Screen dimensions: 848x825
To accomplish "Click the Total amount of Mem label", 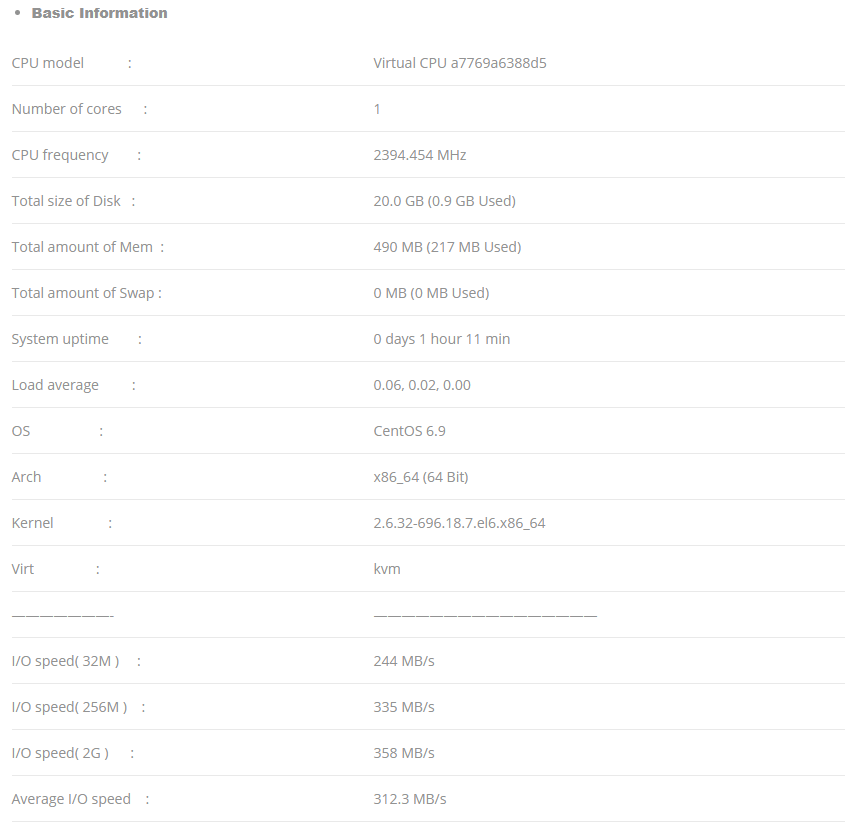I will coord(82,247).
